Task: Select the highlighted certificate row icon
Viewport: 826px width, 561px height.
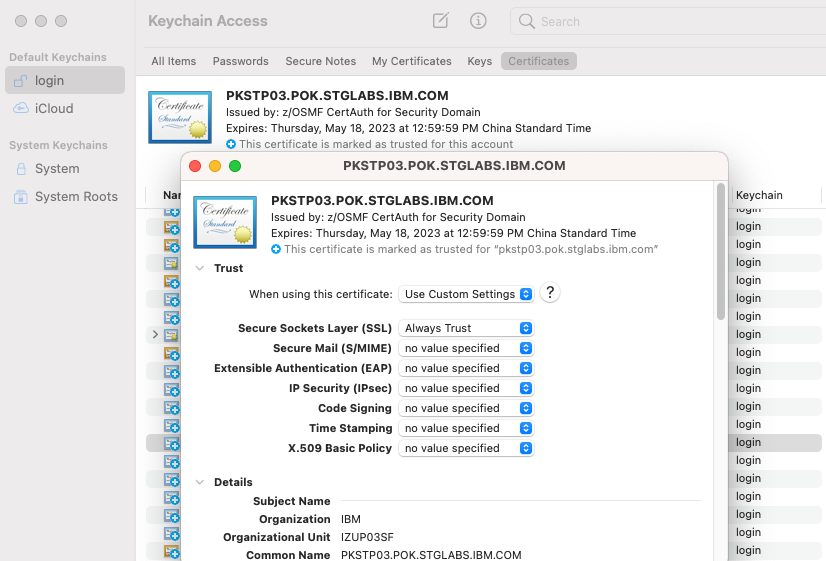Action: pyautogui.click(x=171, y=443)
